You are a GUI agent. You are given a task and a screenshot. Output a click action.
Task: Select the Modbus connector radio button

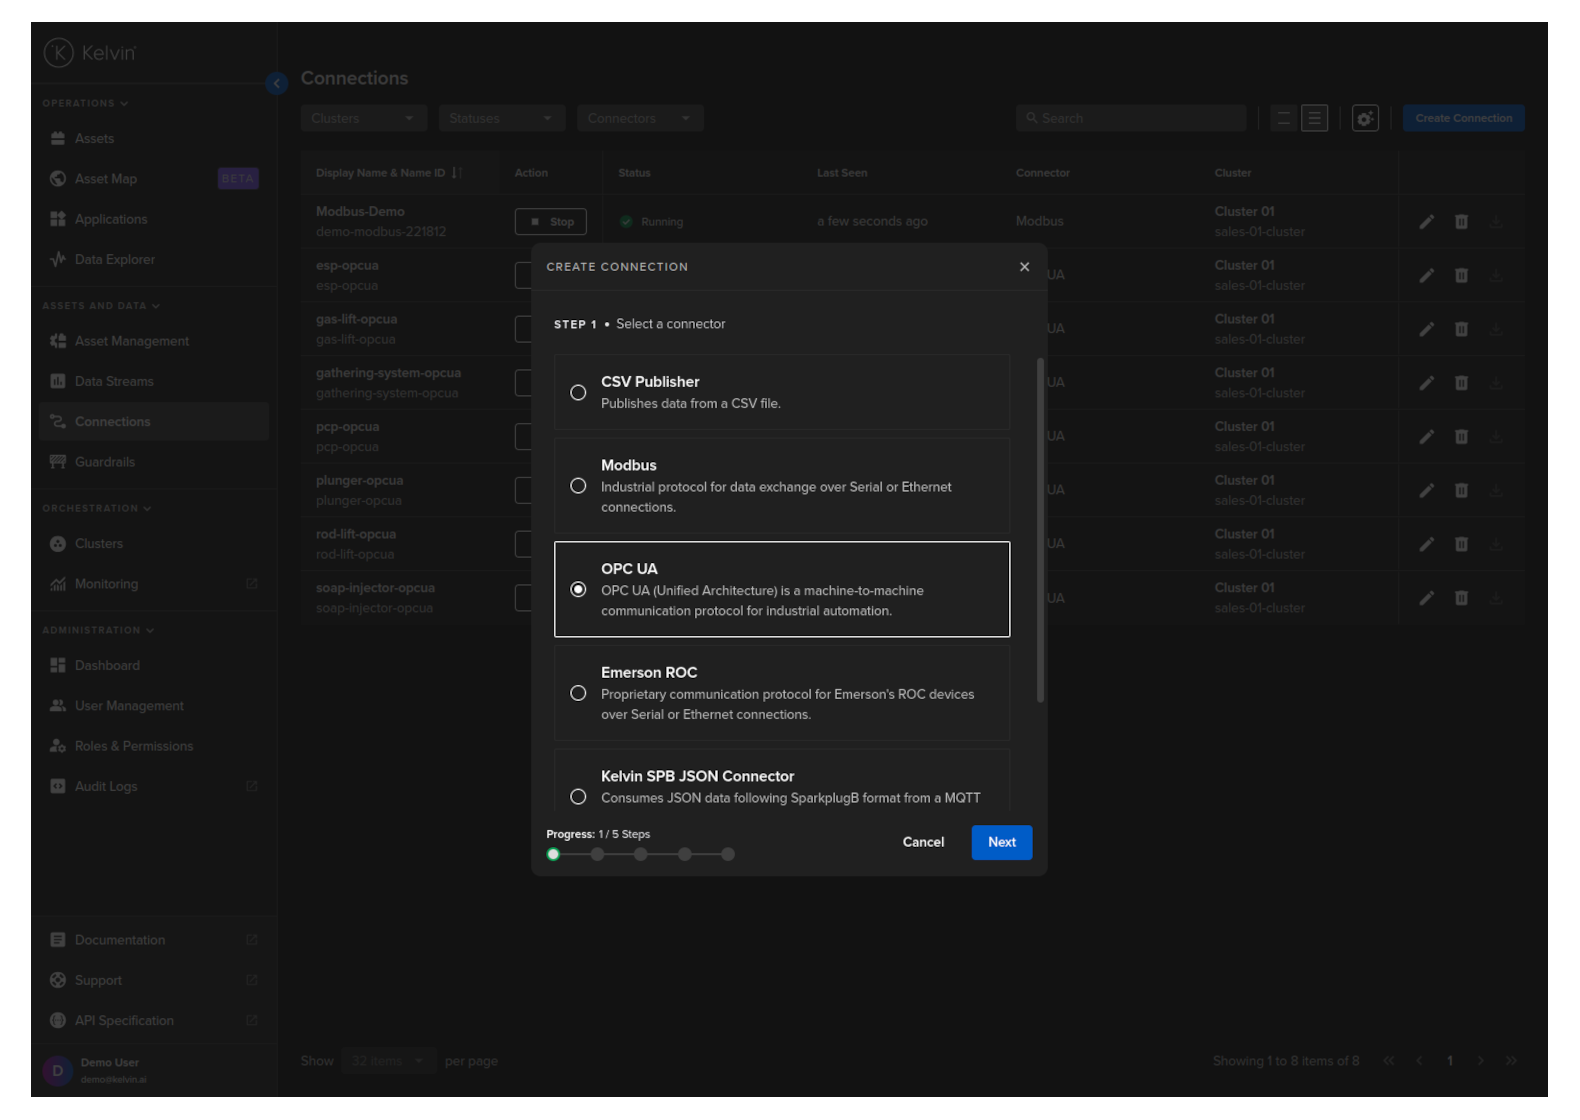(578, 486)
